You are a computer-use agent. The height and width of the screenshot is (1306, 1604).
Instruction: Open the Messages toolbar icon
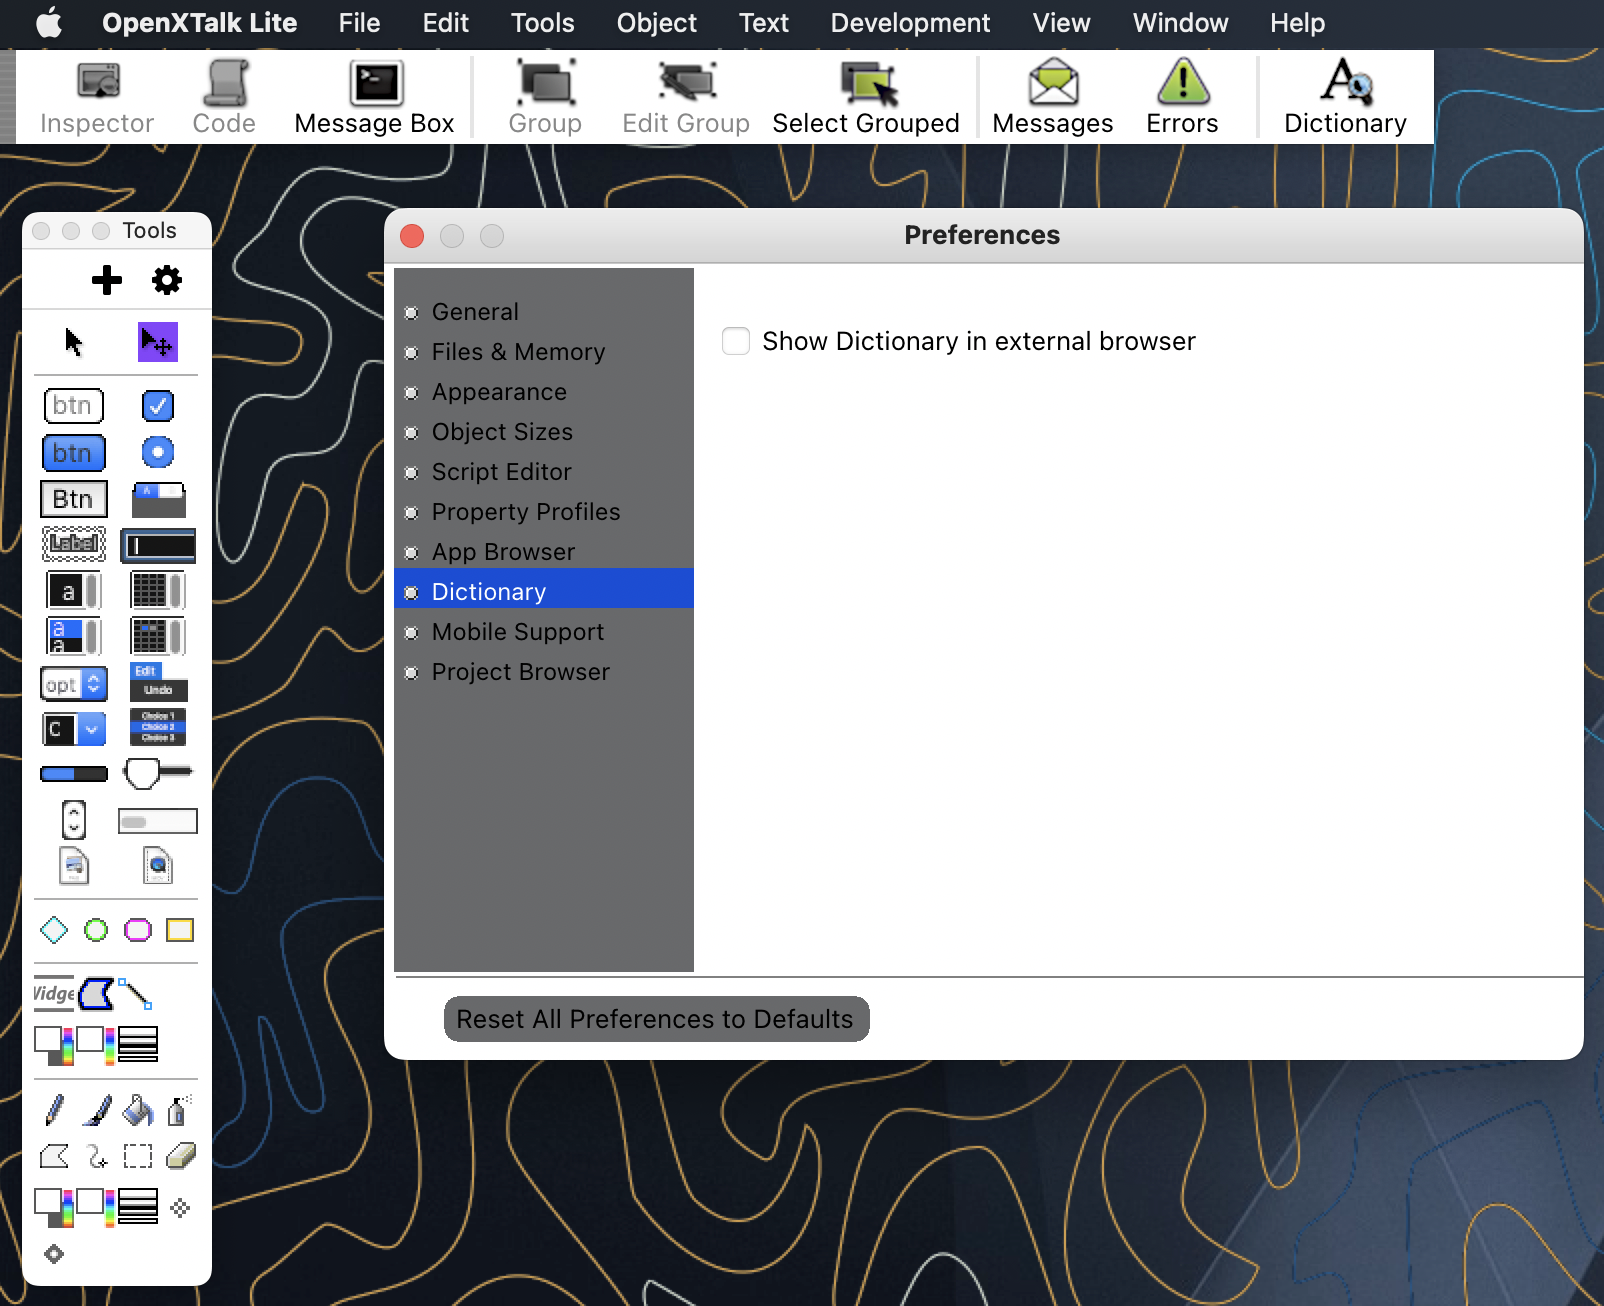click(1053, 98)
